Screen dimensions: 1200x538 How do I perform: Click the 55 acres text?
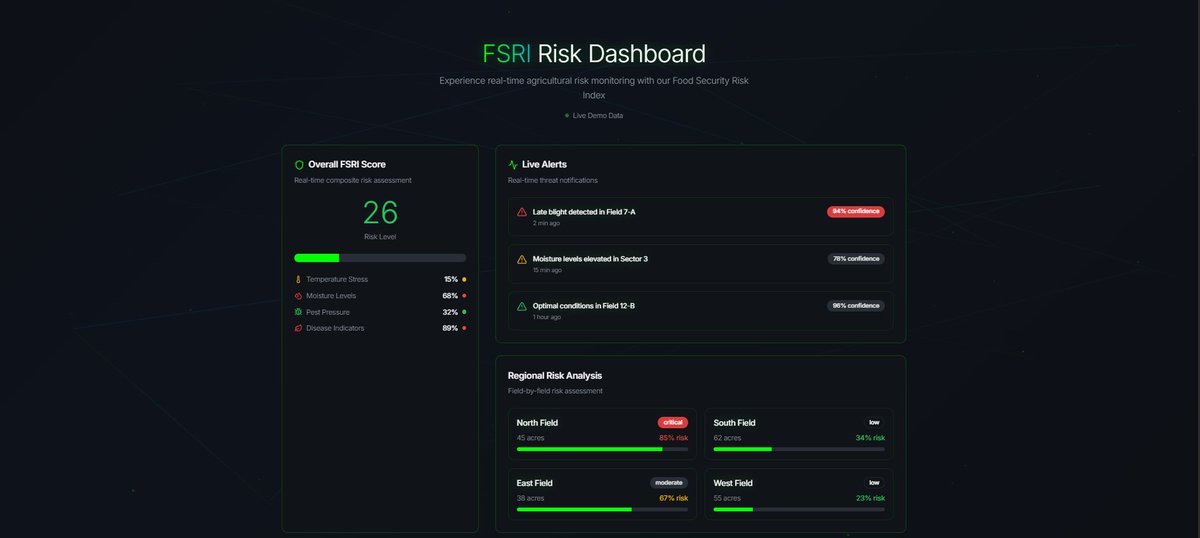tap(727, 498)
